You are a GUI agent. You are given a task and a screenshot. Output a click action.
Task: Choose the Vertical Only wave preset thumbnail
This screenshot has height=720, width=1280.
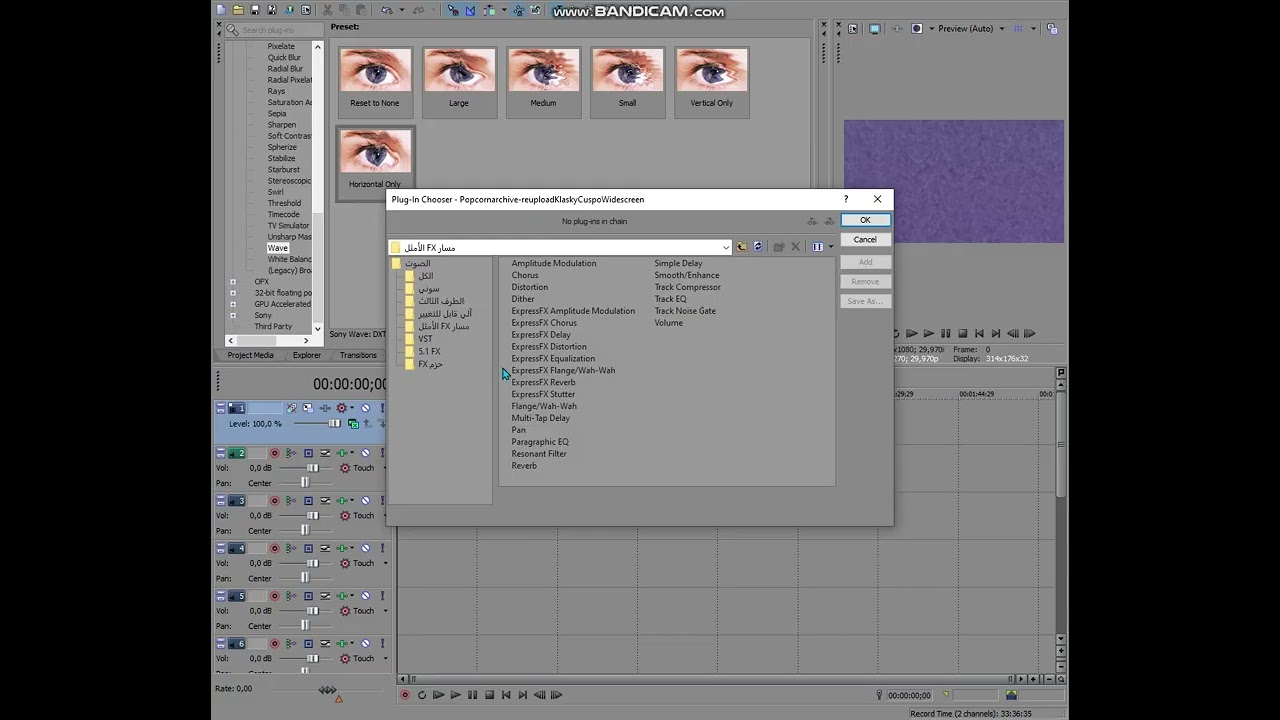tap(711, 81)
